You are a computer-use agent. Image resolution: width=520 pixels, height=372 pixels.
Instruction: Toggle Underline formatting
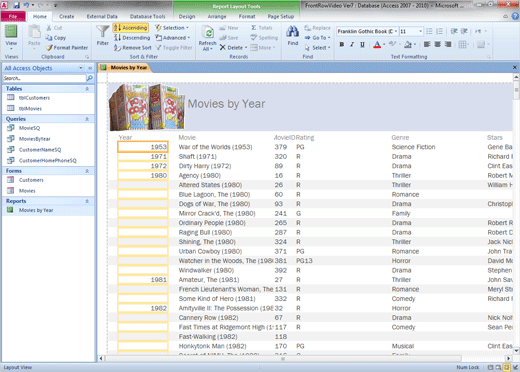[362, 44]
